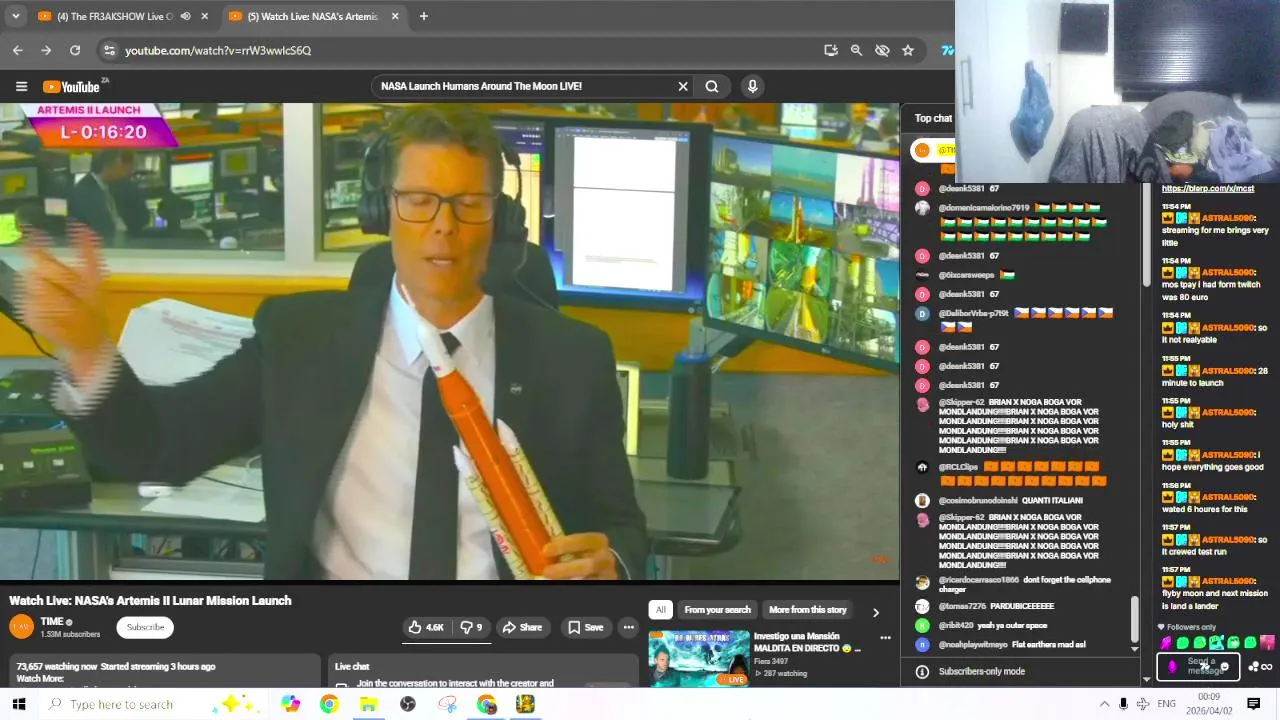1280x720 pixels.
Task: Mute audio on the FR3AKSHOW tab
Action: point(185,16)
